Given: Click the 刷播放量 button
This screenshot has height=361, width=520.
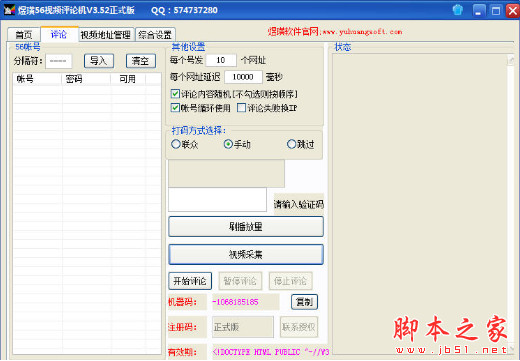Looking at the screenshot, I should coord(246,227).
